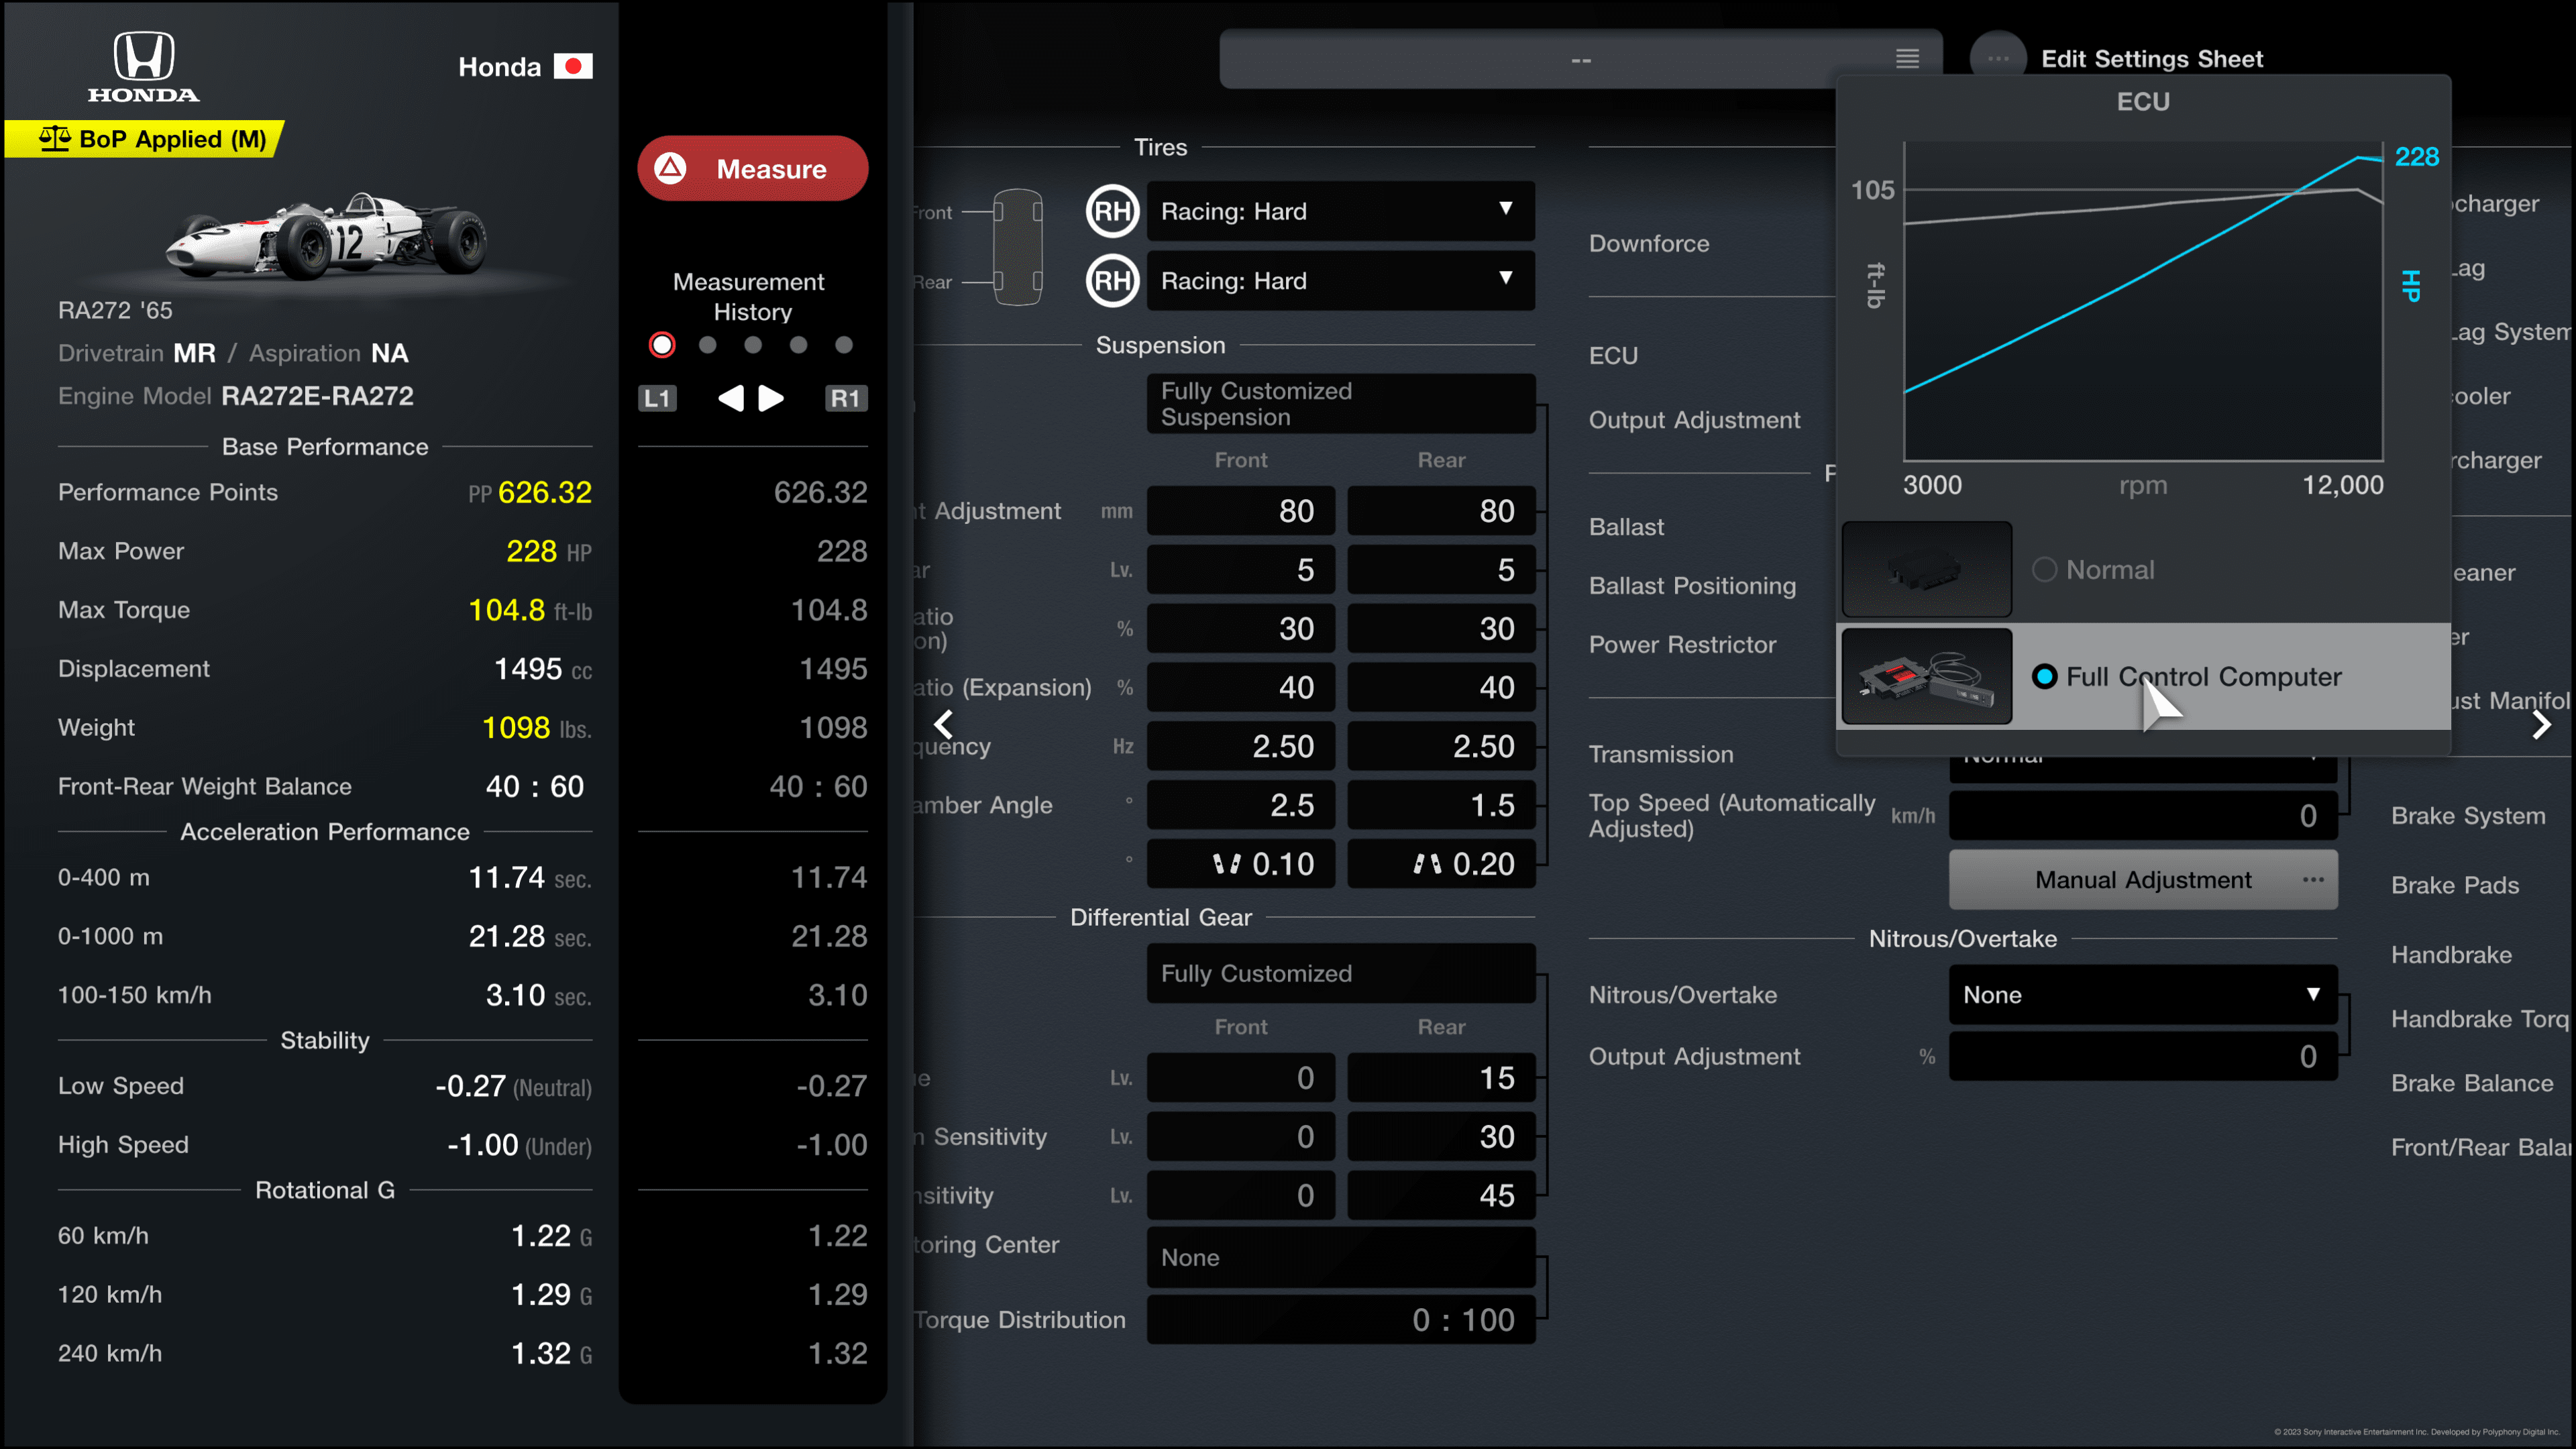Click the Handbrake label
This screenshot has width=2576, height=1449.
[x=2451, y=955]
